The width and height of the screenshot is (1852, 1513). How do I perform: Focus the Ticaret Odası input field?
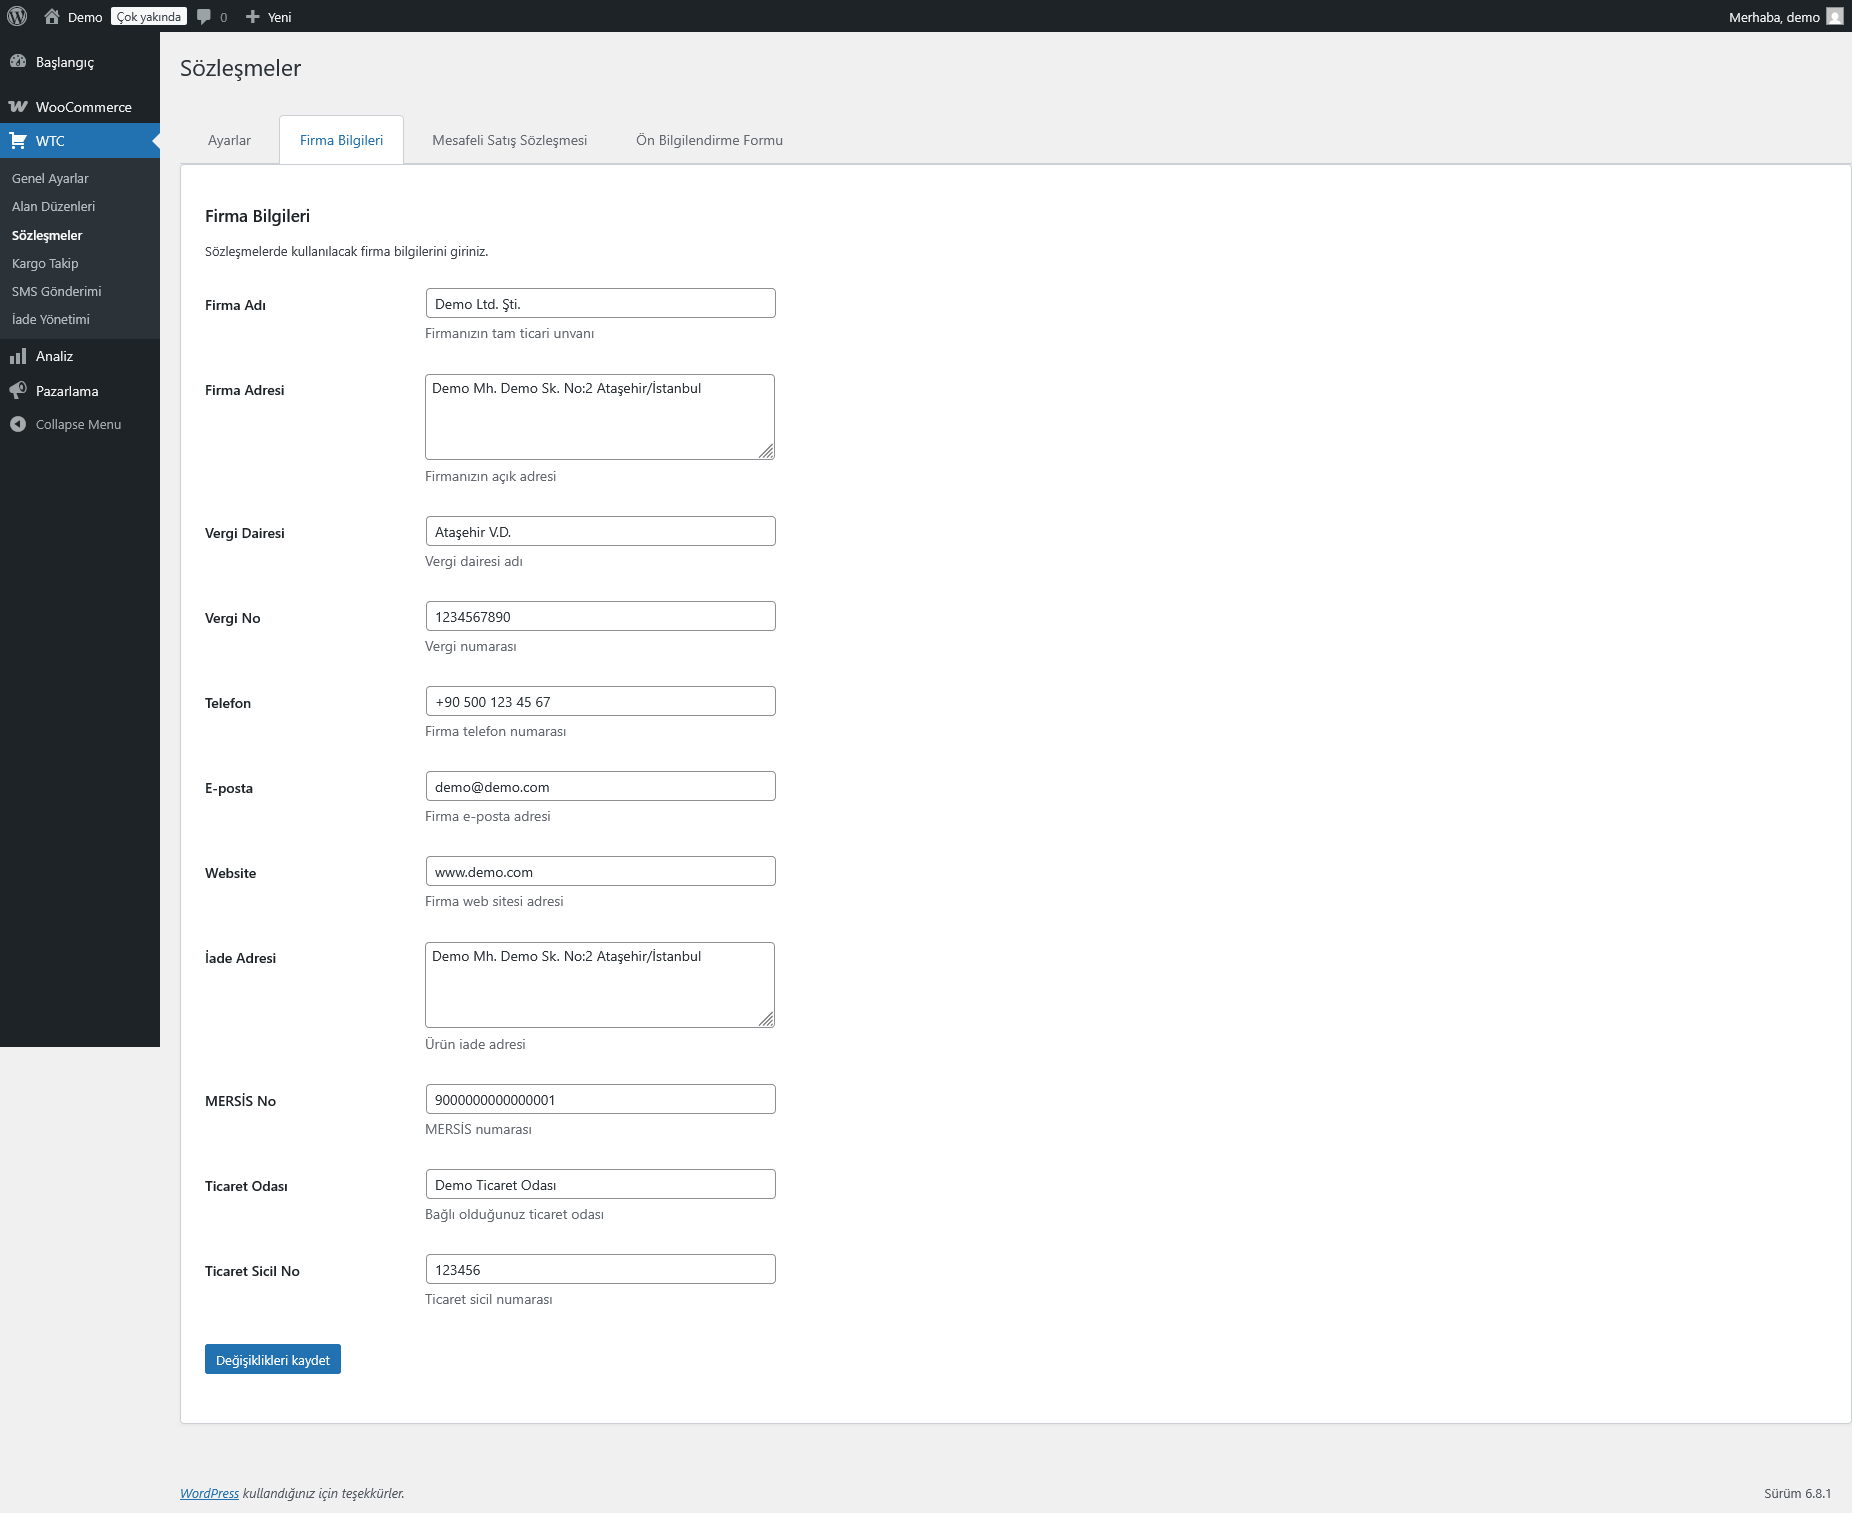coord(600,1184)
